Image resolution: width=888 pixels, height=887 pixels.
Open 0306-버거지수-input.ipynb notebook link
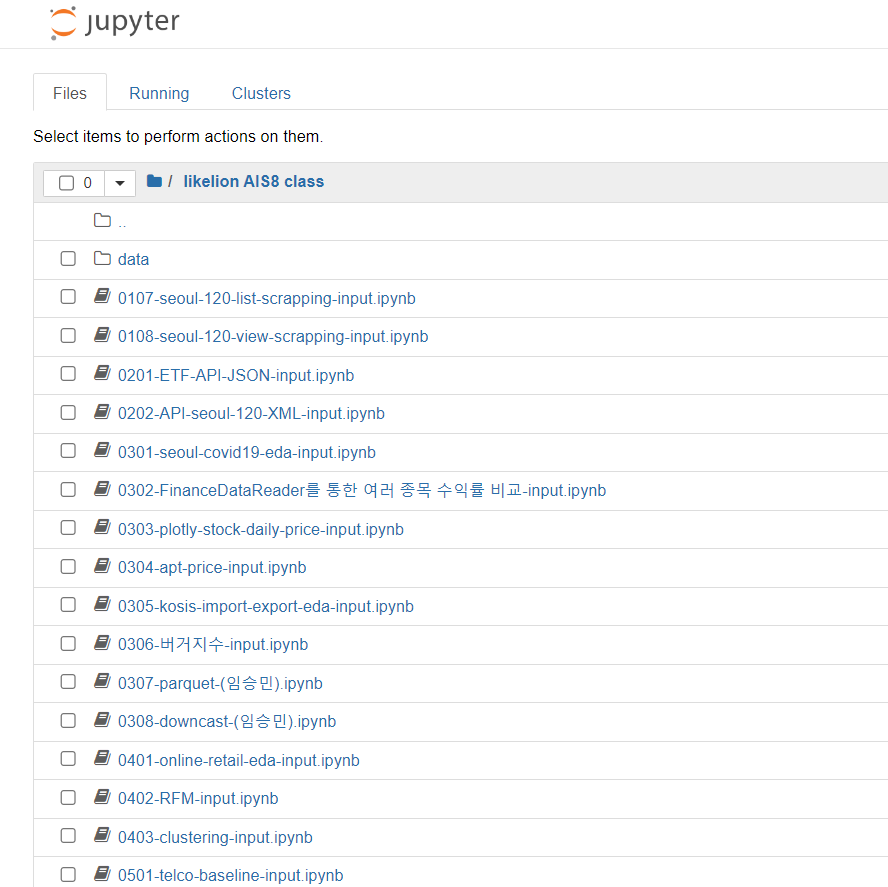[213, 645]
